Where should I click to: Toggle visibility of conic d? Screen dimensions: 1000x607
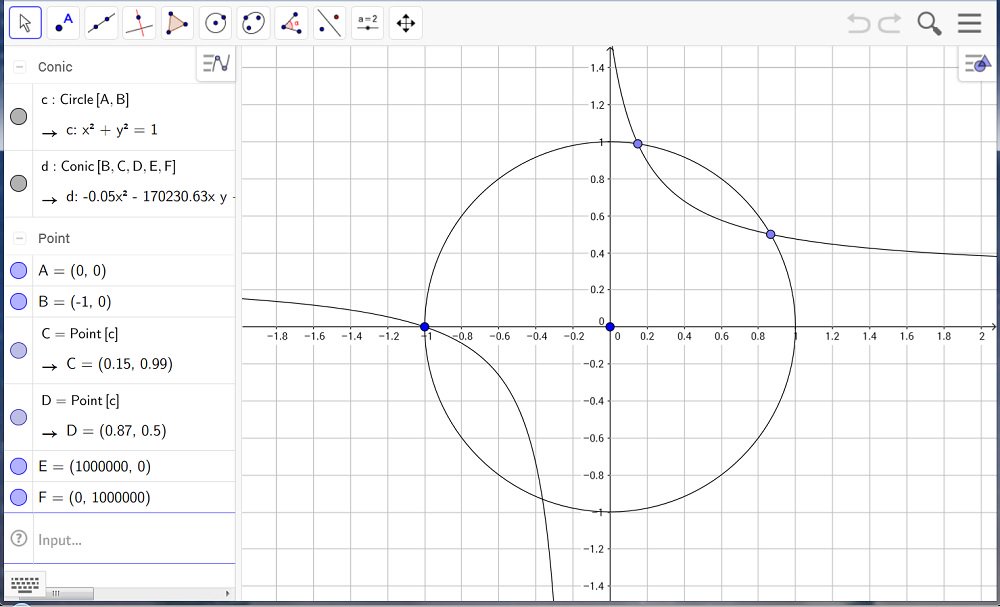[18, 183]
